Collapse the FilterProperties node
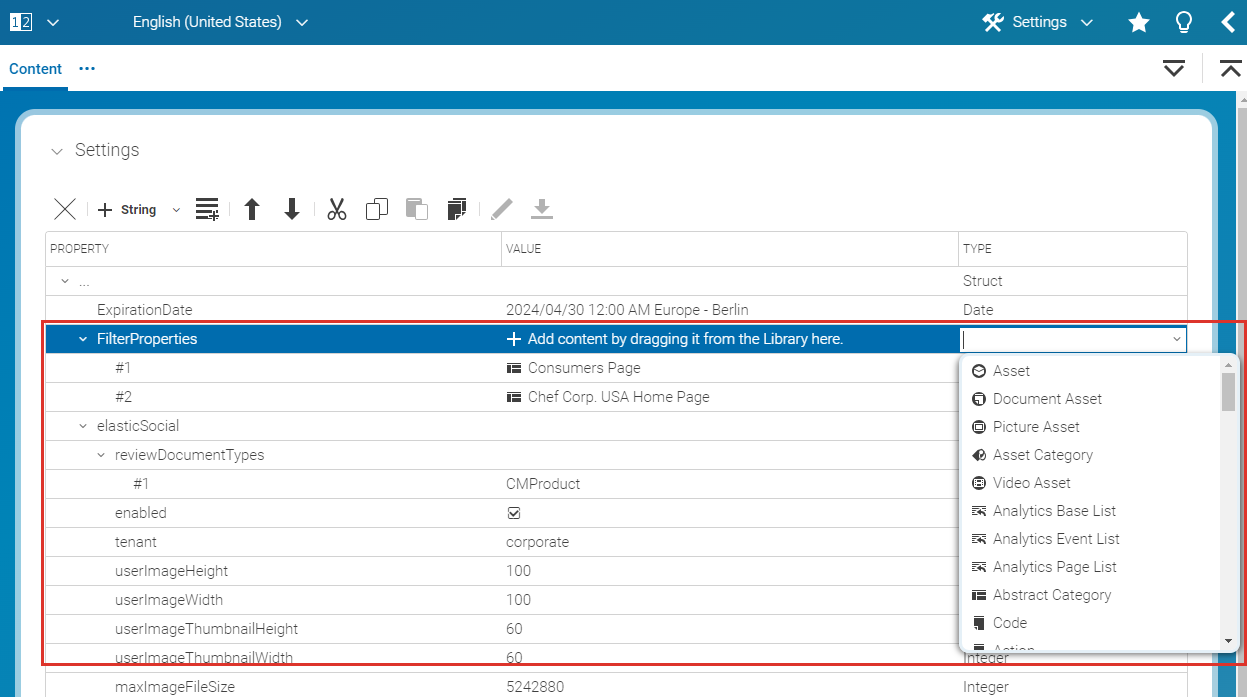The width and height of the screenshot is (1247, 697). point(82,338)
